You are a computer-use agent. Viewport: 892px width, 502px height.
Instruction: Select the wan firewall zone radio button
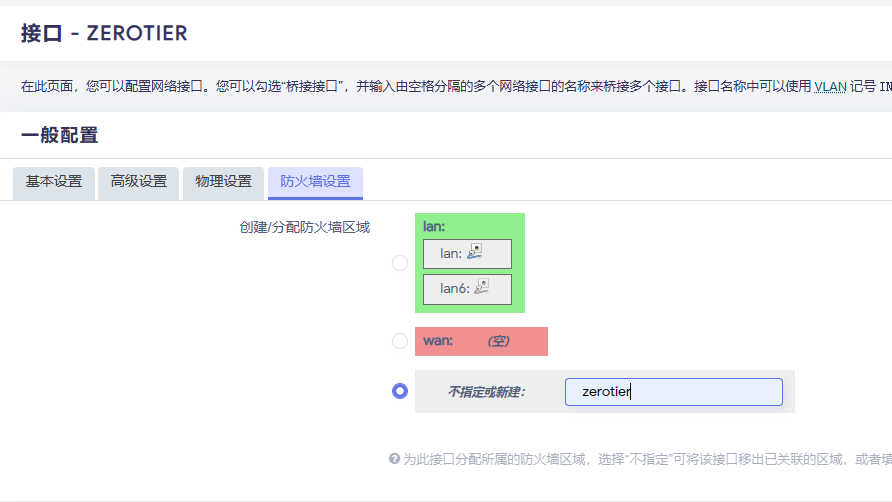point(400,341)
